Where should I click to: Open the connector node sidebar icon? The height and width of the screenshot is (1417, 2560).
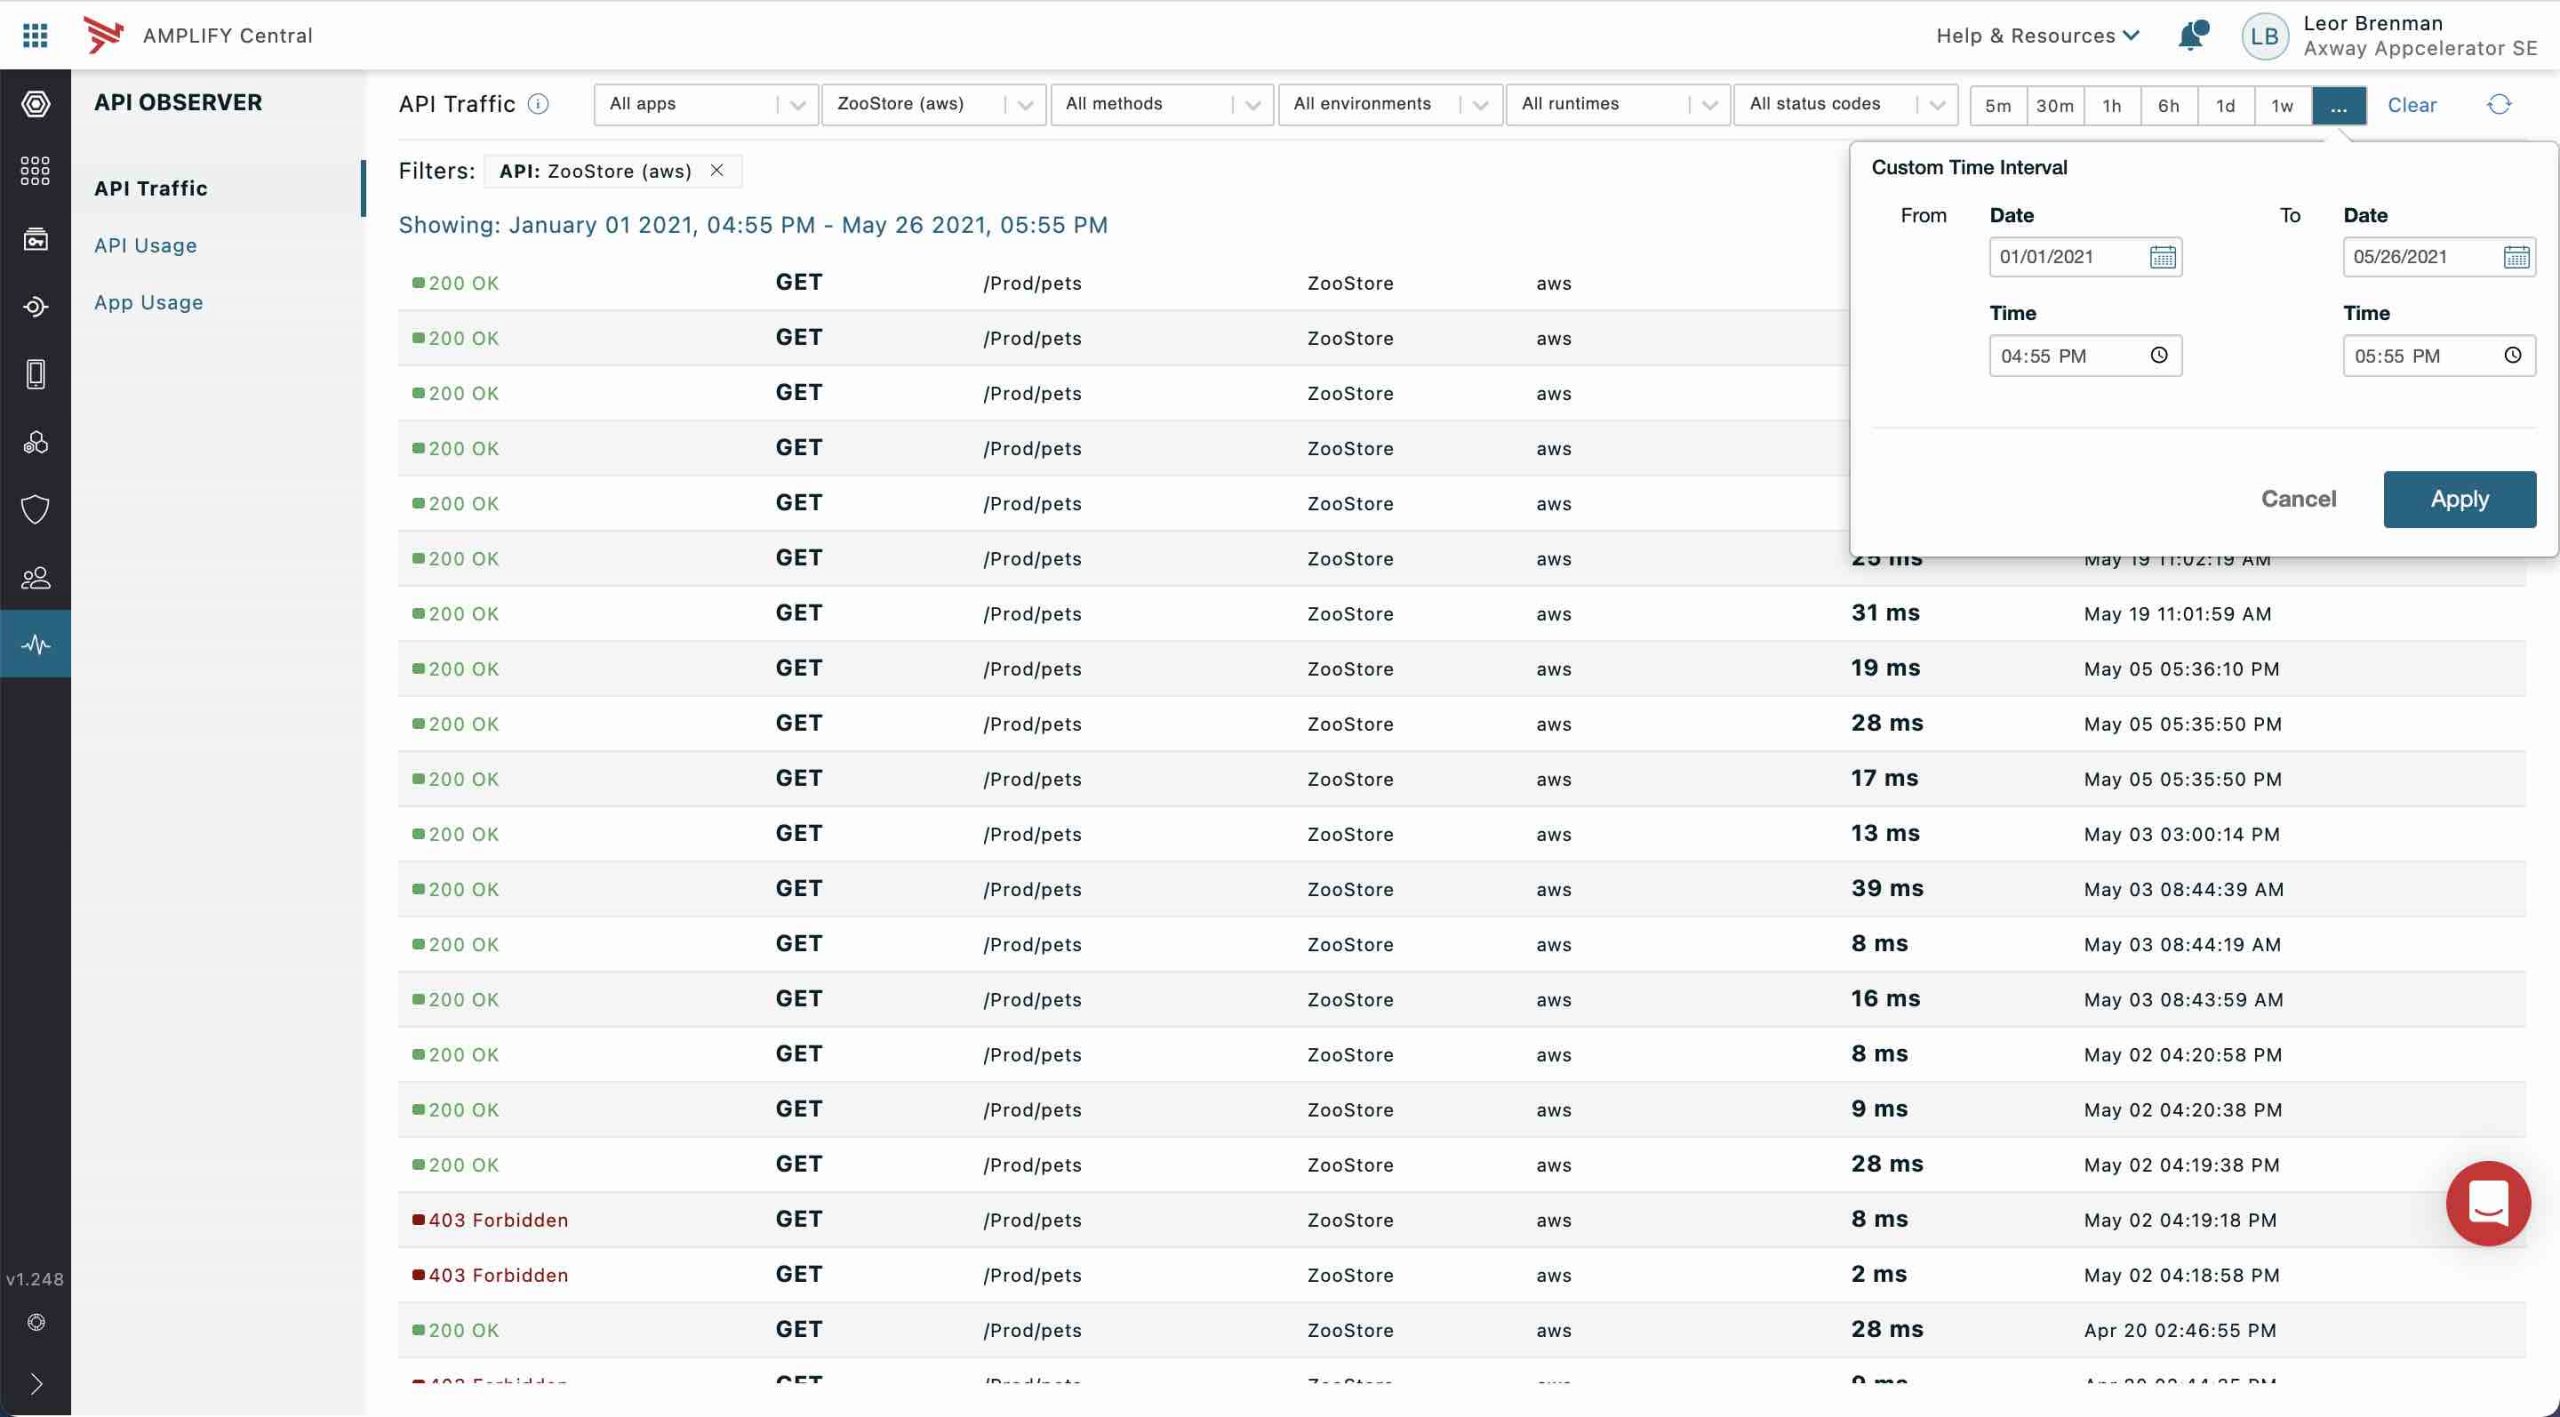click(35, 307)
